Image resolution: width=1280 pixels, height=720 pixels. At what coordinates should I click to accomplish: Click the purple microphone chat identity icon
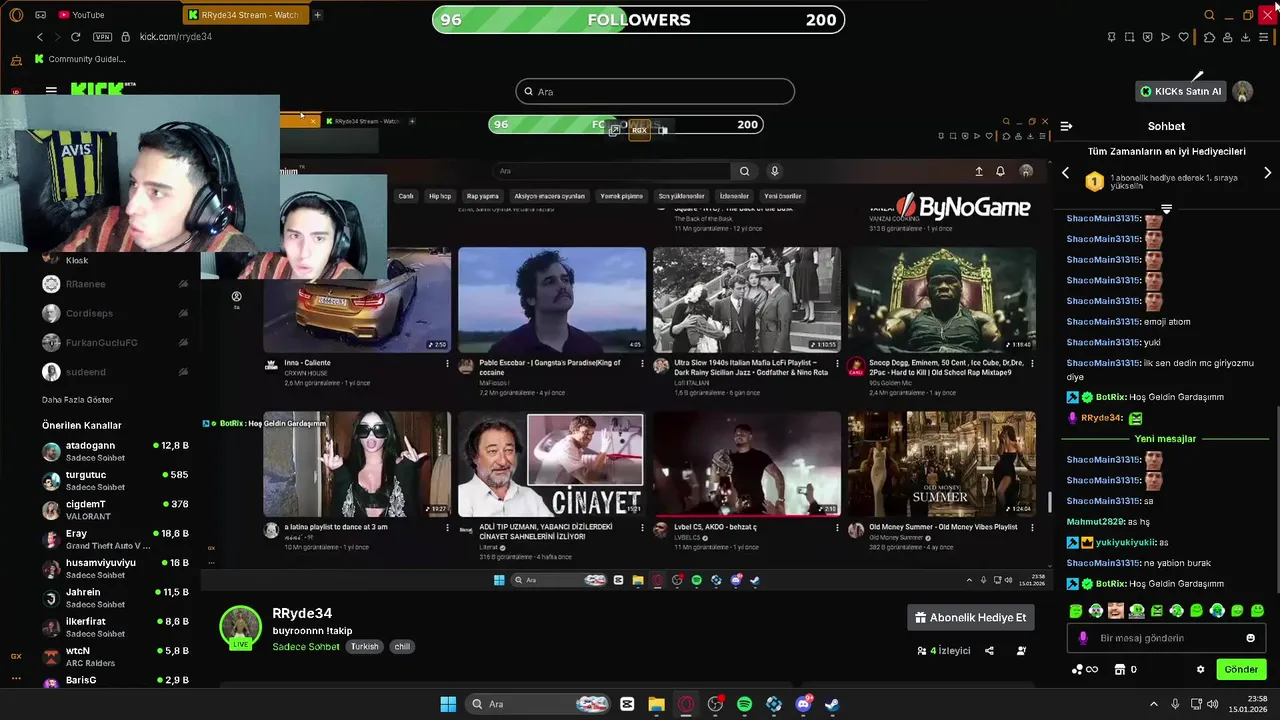click(x=1083, y=638)
